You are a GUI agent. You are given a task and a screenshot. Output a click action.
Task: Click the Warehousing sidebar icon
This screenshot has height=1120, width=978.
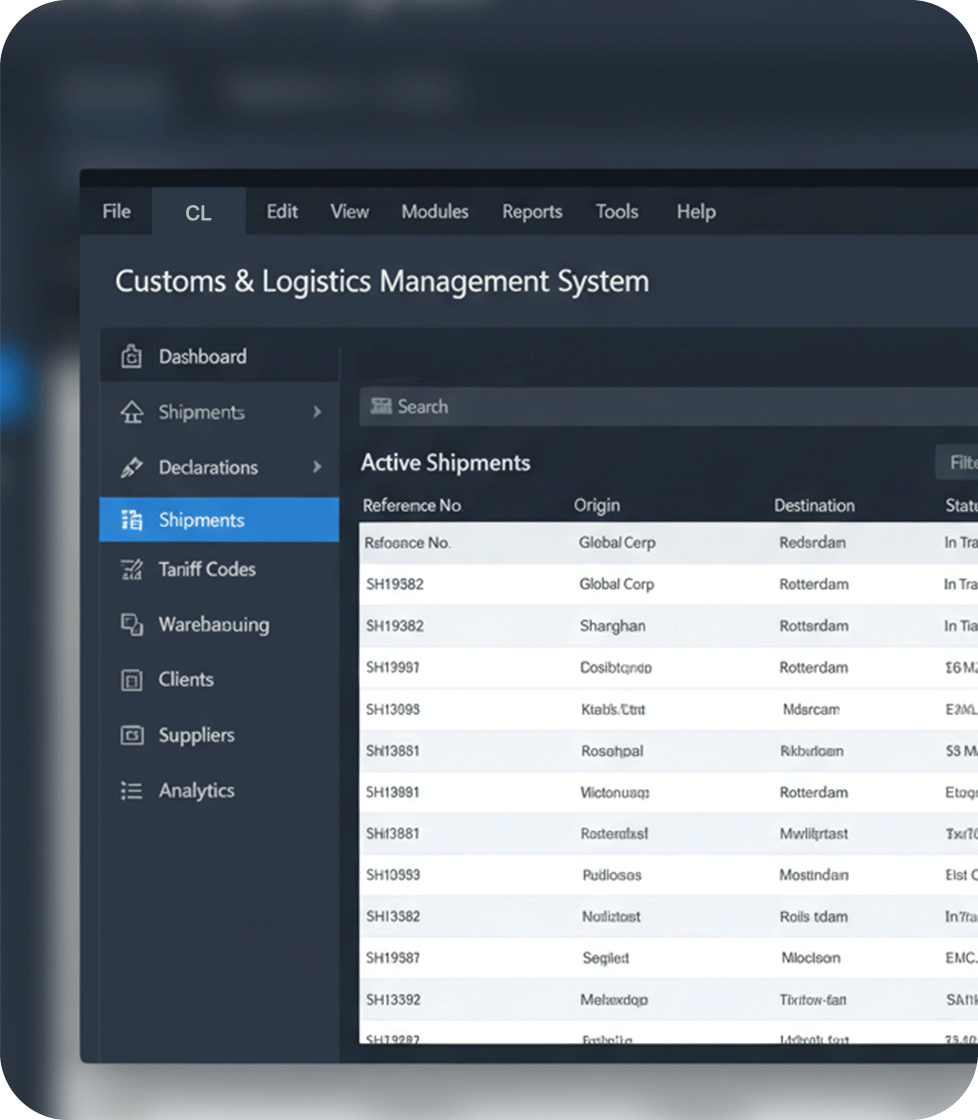(x=131, y=625)
